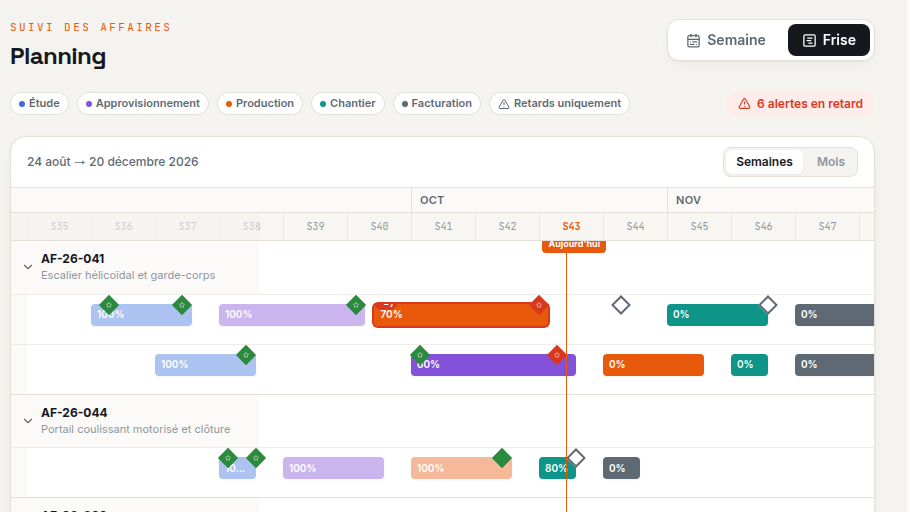This screenshot has height=512, width=910.
Task: Click the list icon in Frise button
Action: pyautogui.click(x=809, y=41)
